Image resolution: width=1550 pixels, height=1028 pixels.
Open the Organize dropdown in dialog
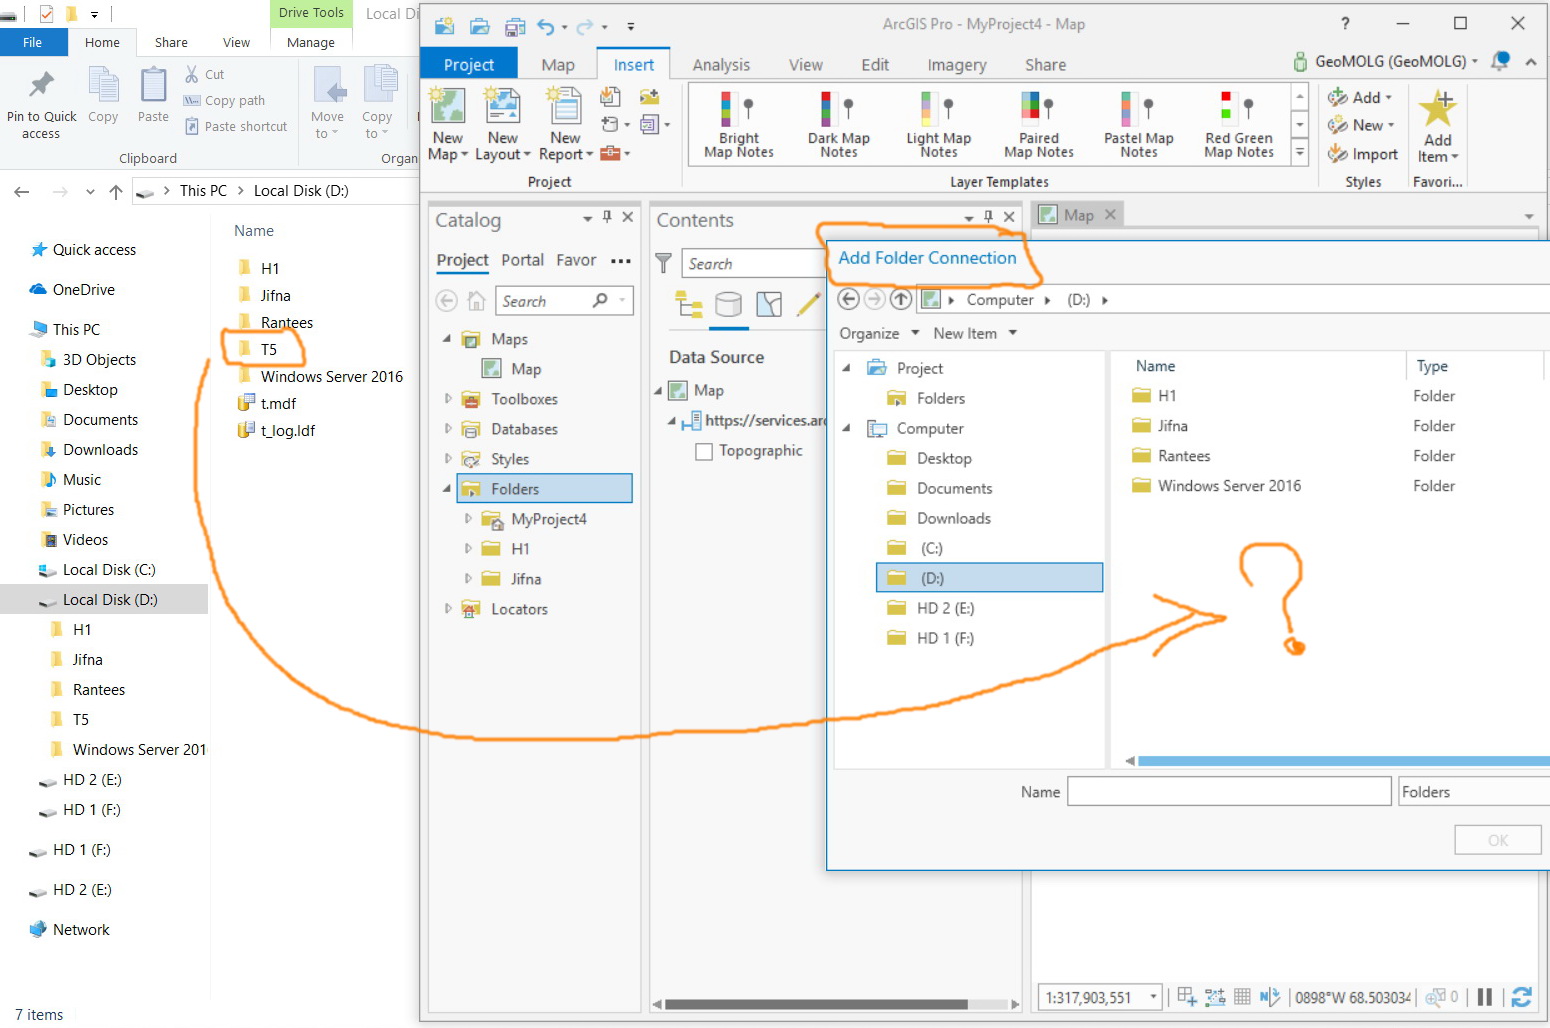point(879,333)
